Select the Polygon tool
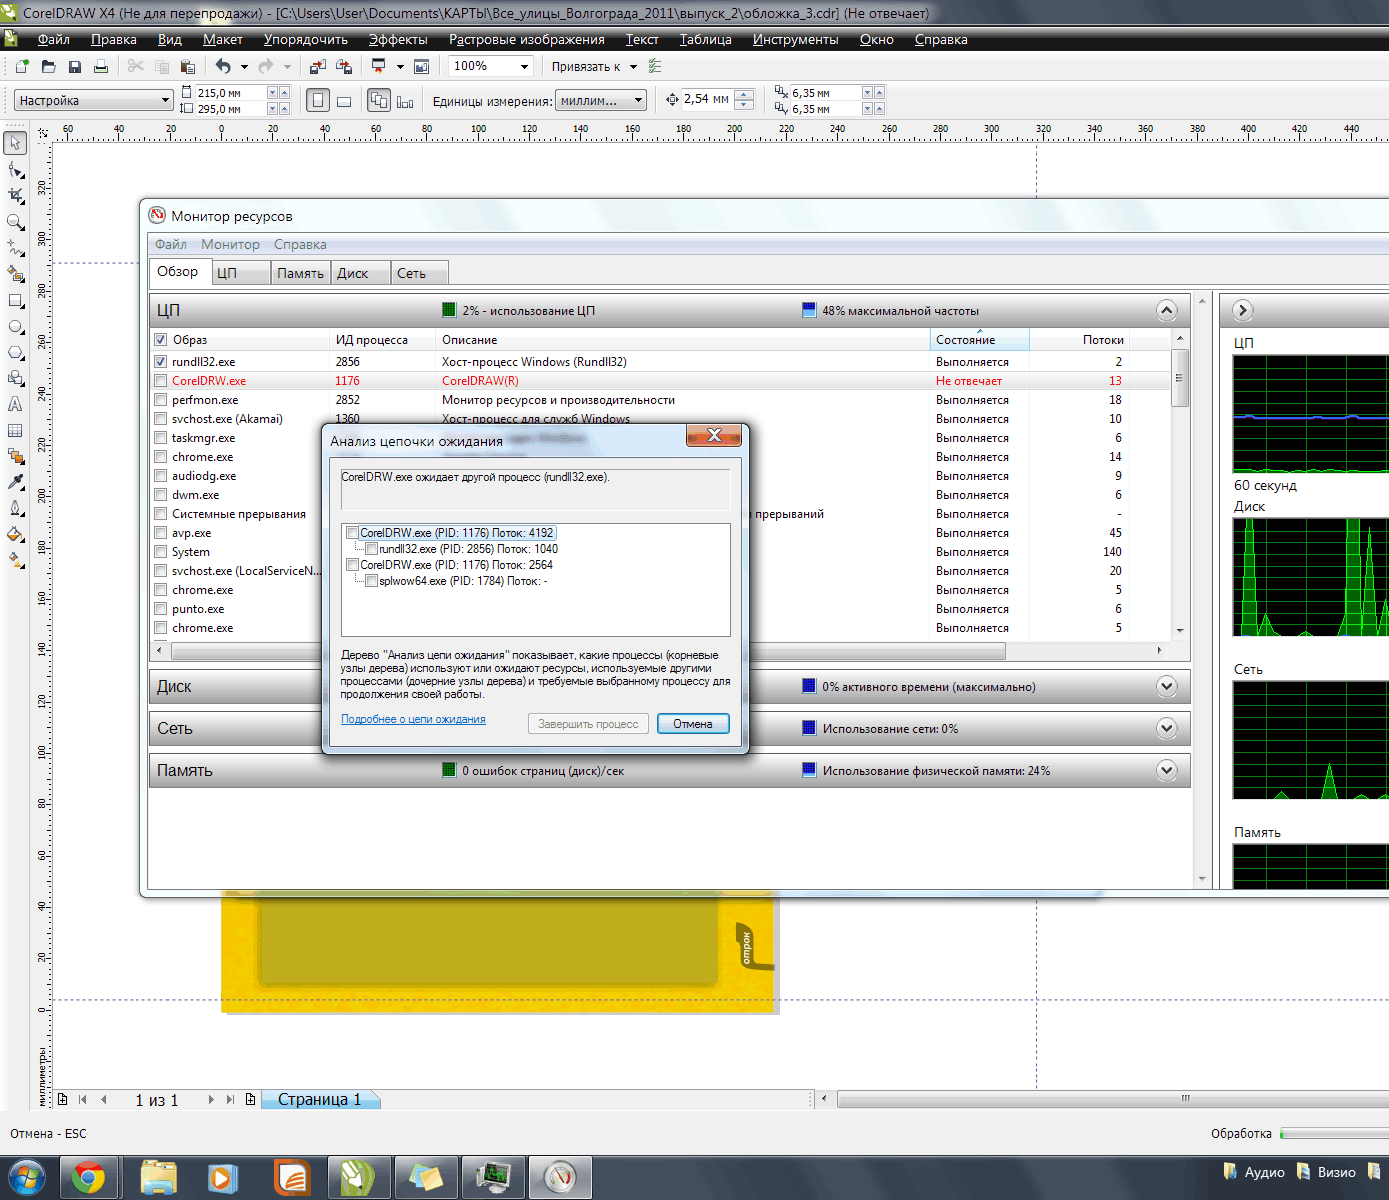 (x=15, y=352)
